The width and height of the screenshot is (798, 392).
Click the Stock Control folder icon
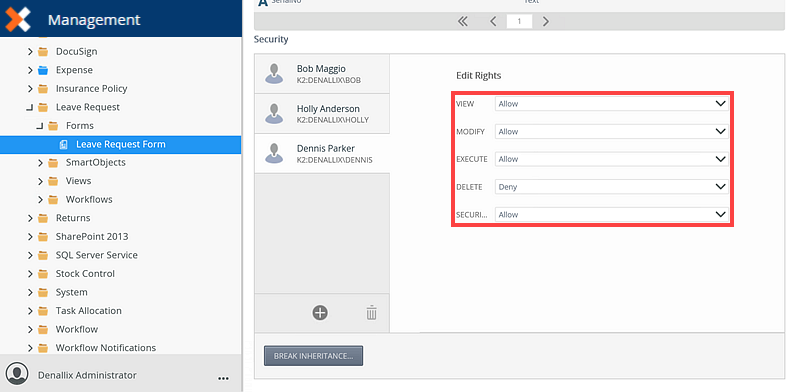[x=43, y=274]
